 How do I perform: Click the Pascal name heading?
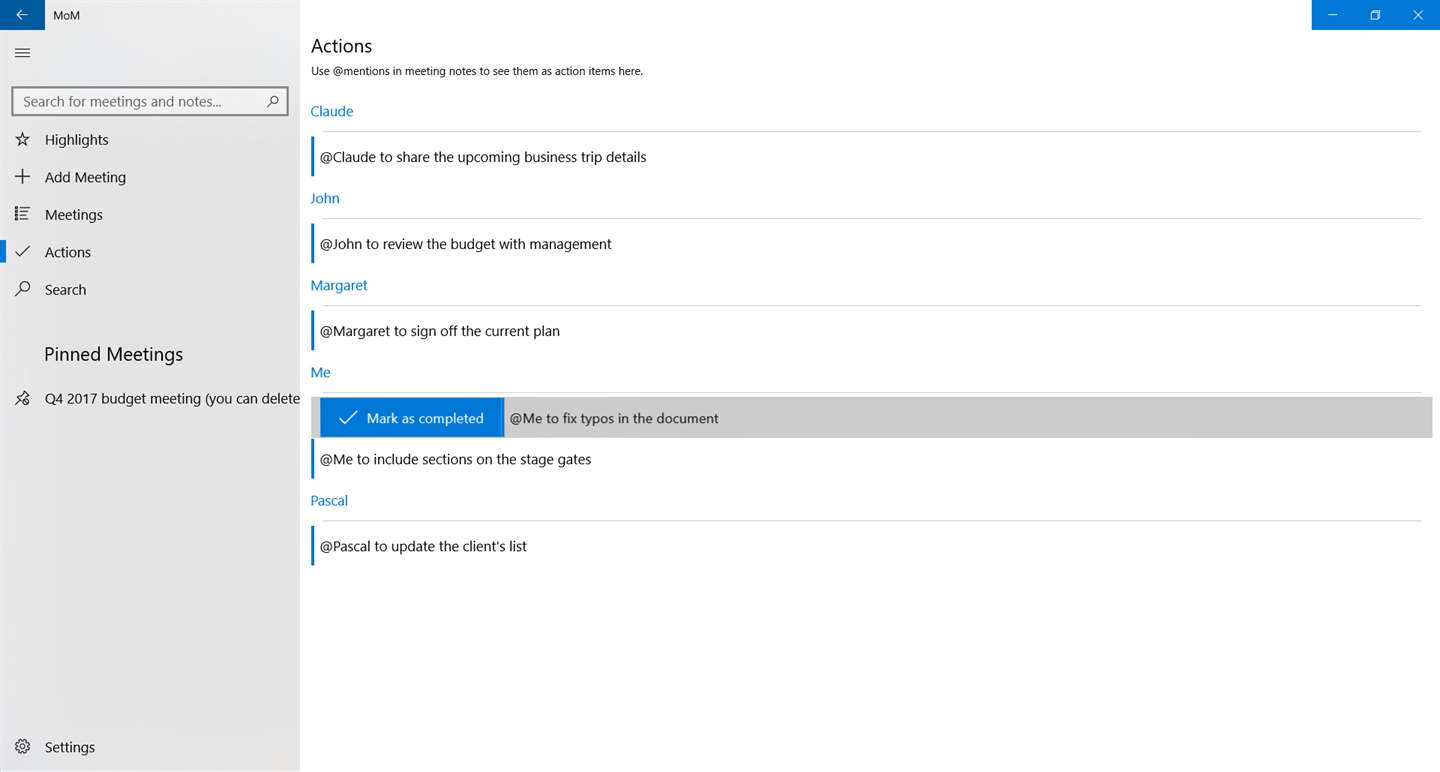coord(329,500)
